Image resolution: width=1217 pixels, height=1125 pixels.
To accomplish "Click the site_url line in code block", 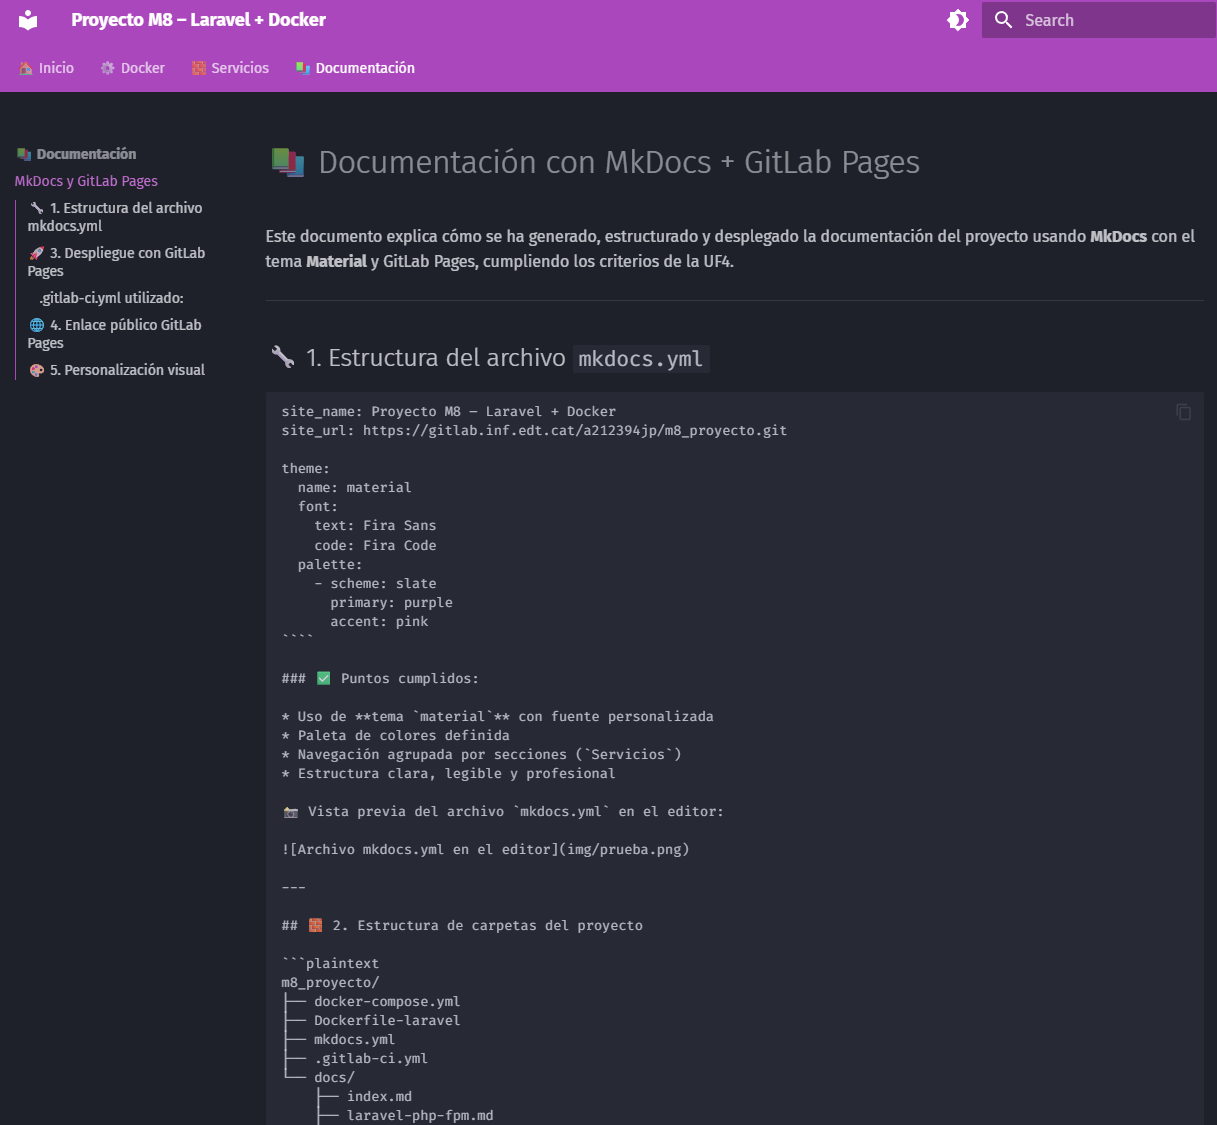I will point(534,431).
